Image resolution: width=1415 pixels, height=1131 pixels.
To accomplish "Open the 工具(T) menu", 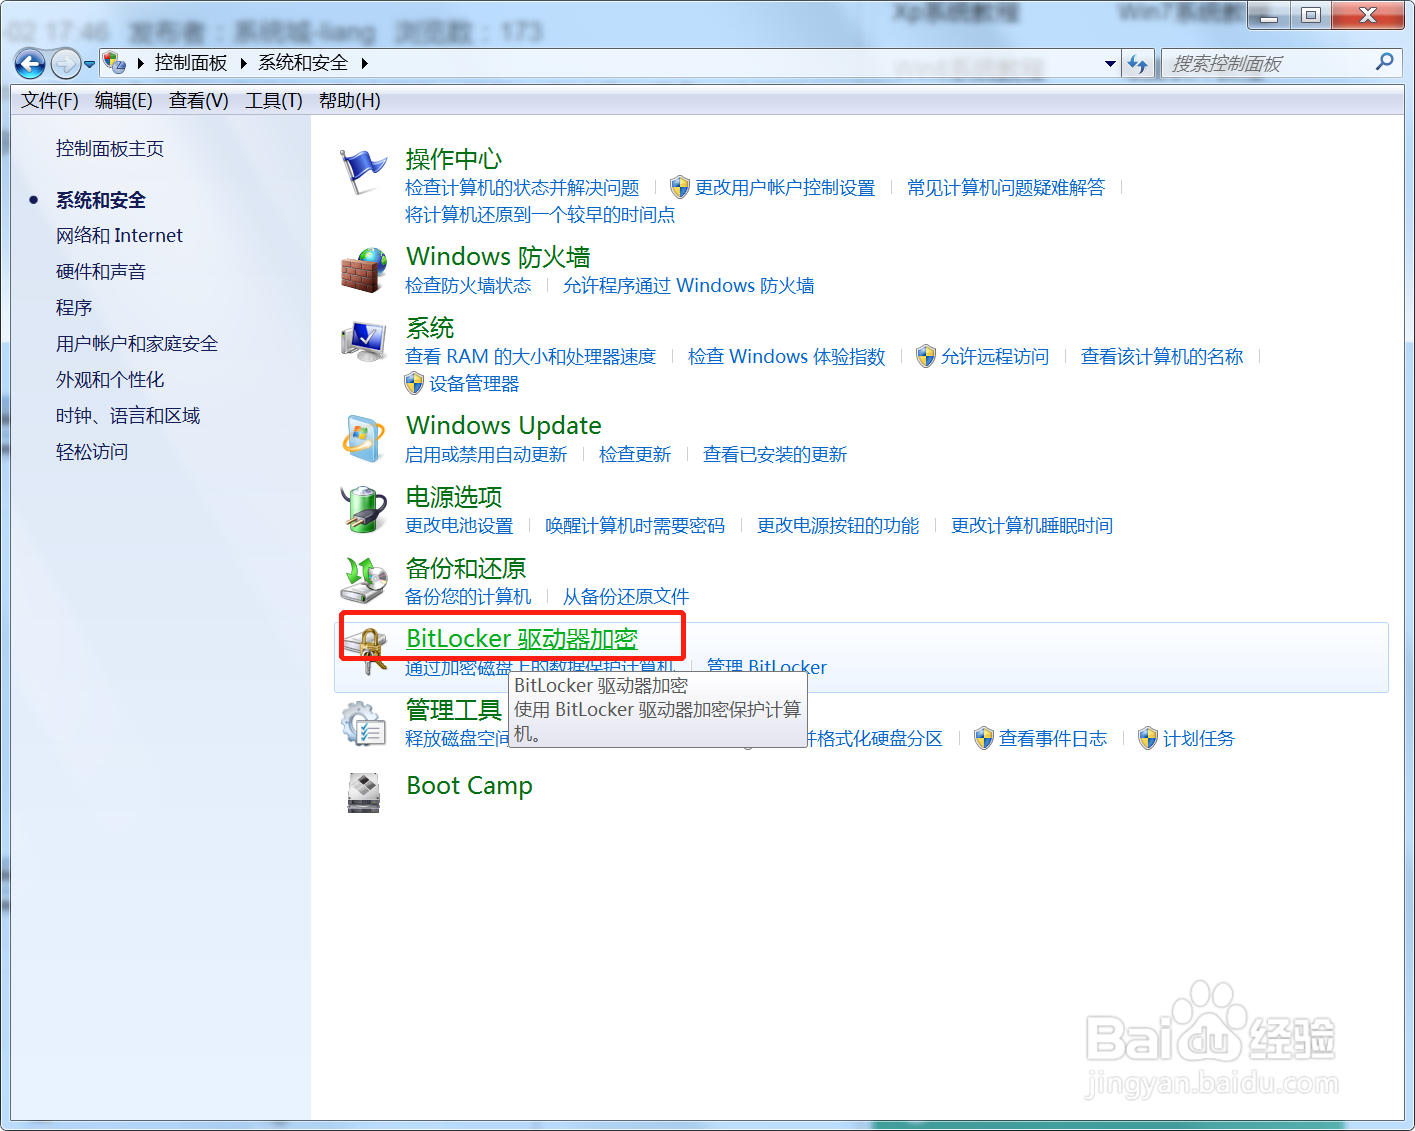I will (272, 100).
